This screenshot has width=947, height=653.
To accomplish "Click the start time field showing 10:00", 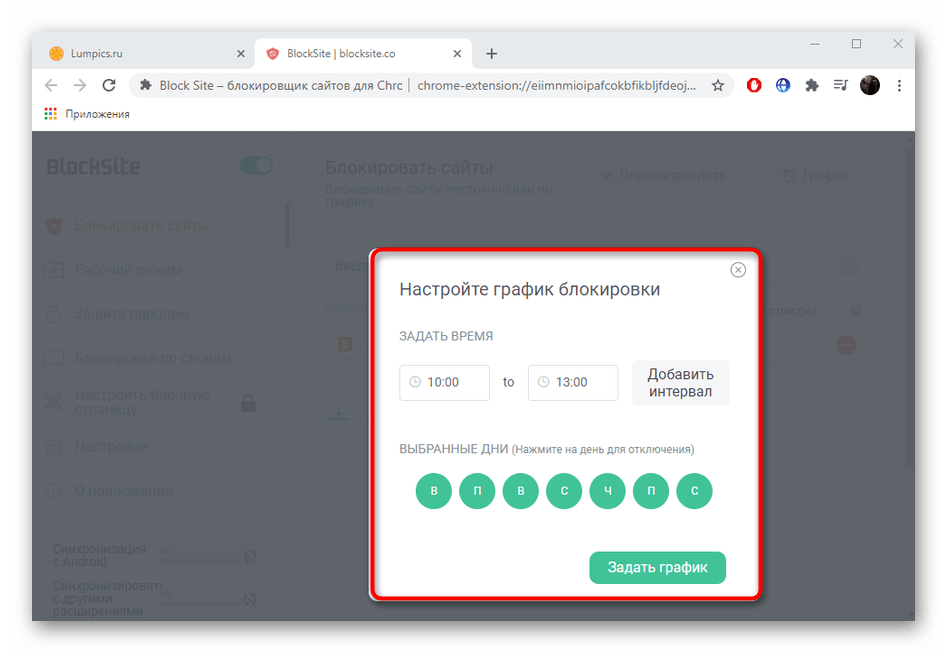I will [444, 382].
